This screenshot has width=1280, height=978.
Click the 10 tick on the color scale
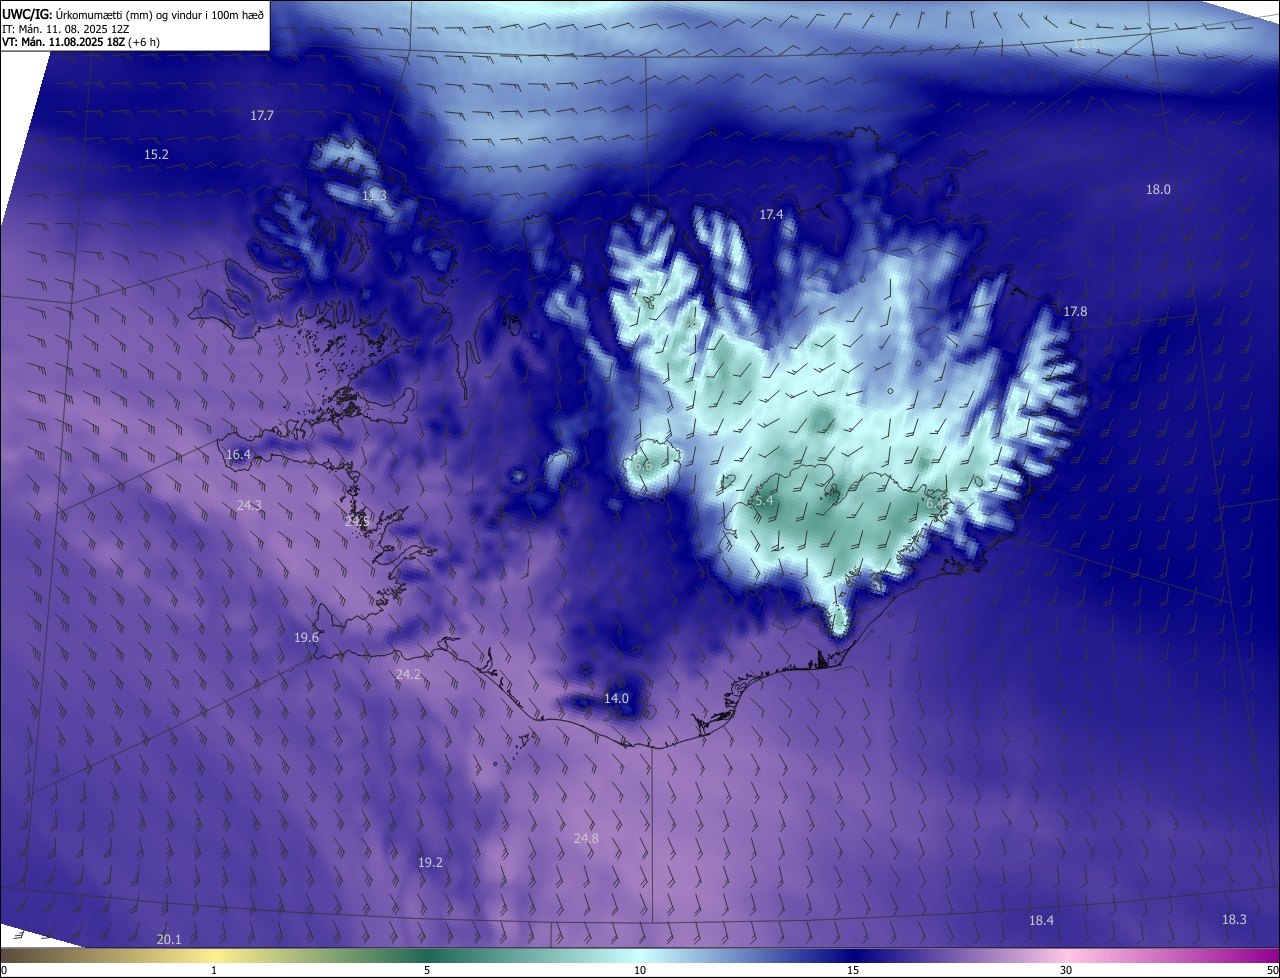640,971
